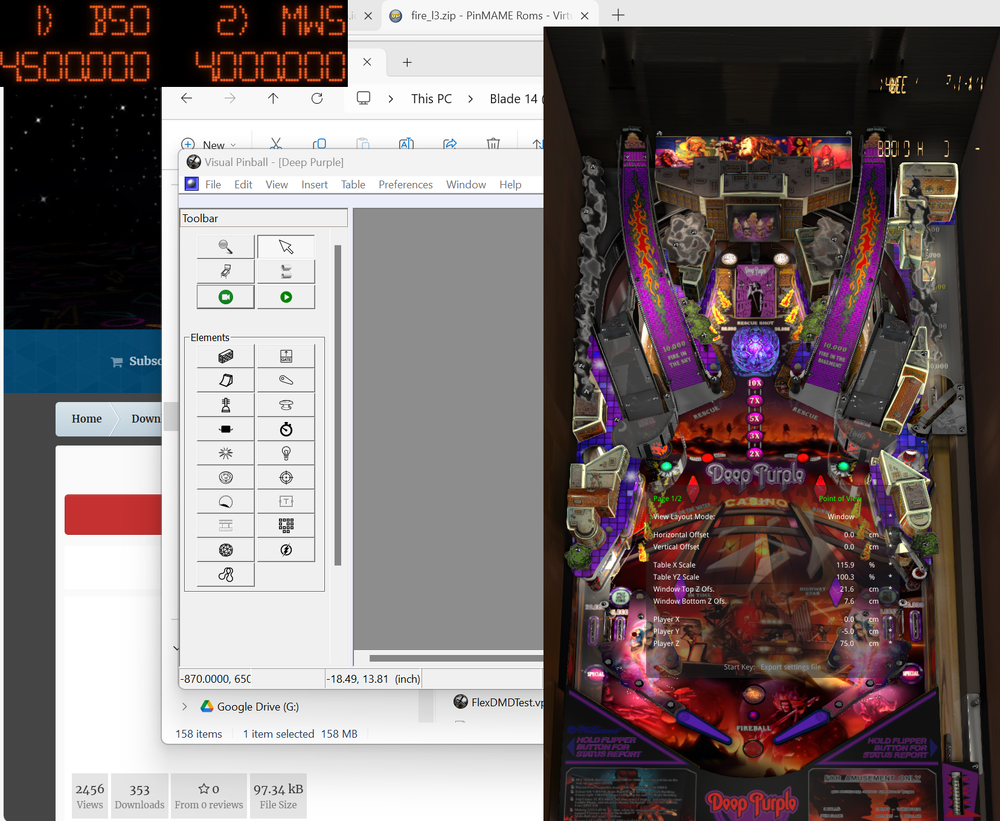Start the green camera mode button
The height and width of the screenshot is (821, 1000).
(226, 297)
